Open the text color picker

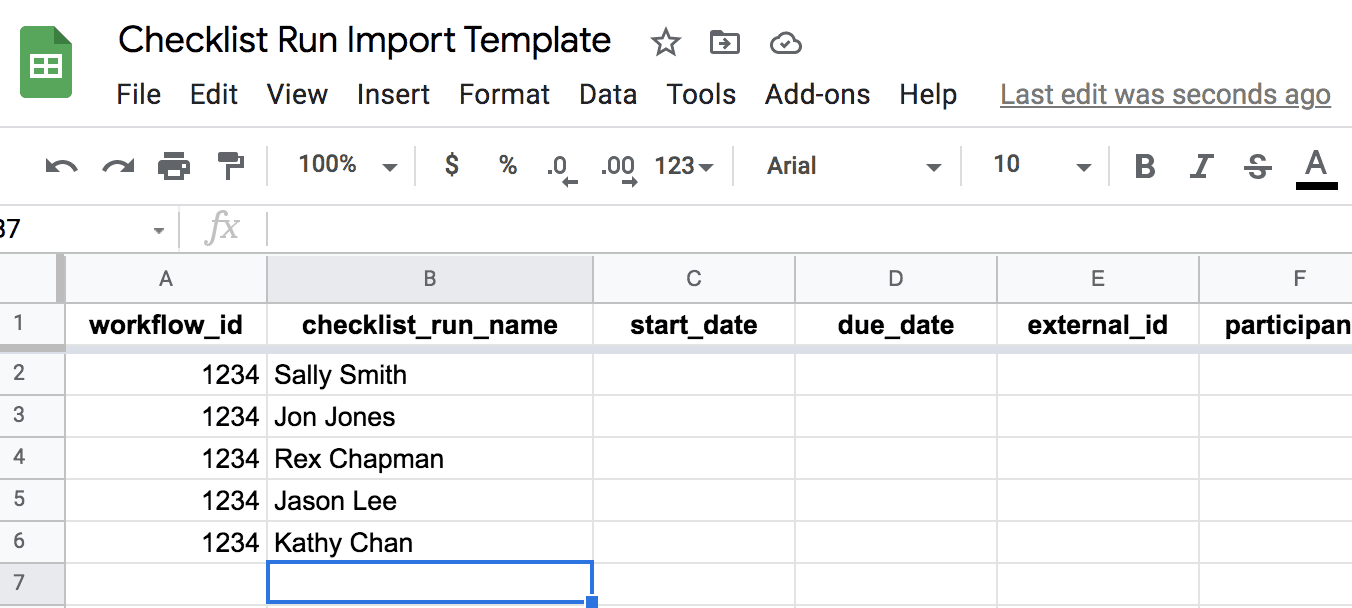coord(1316,167)
